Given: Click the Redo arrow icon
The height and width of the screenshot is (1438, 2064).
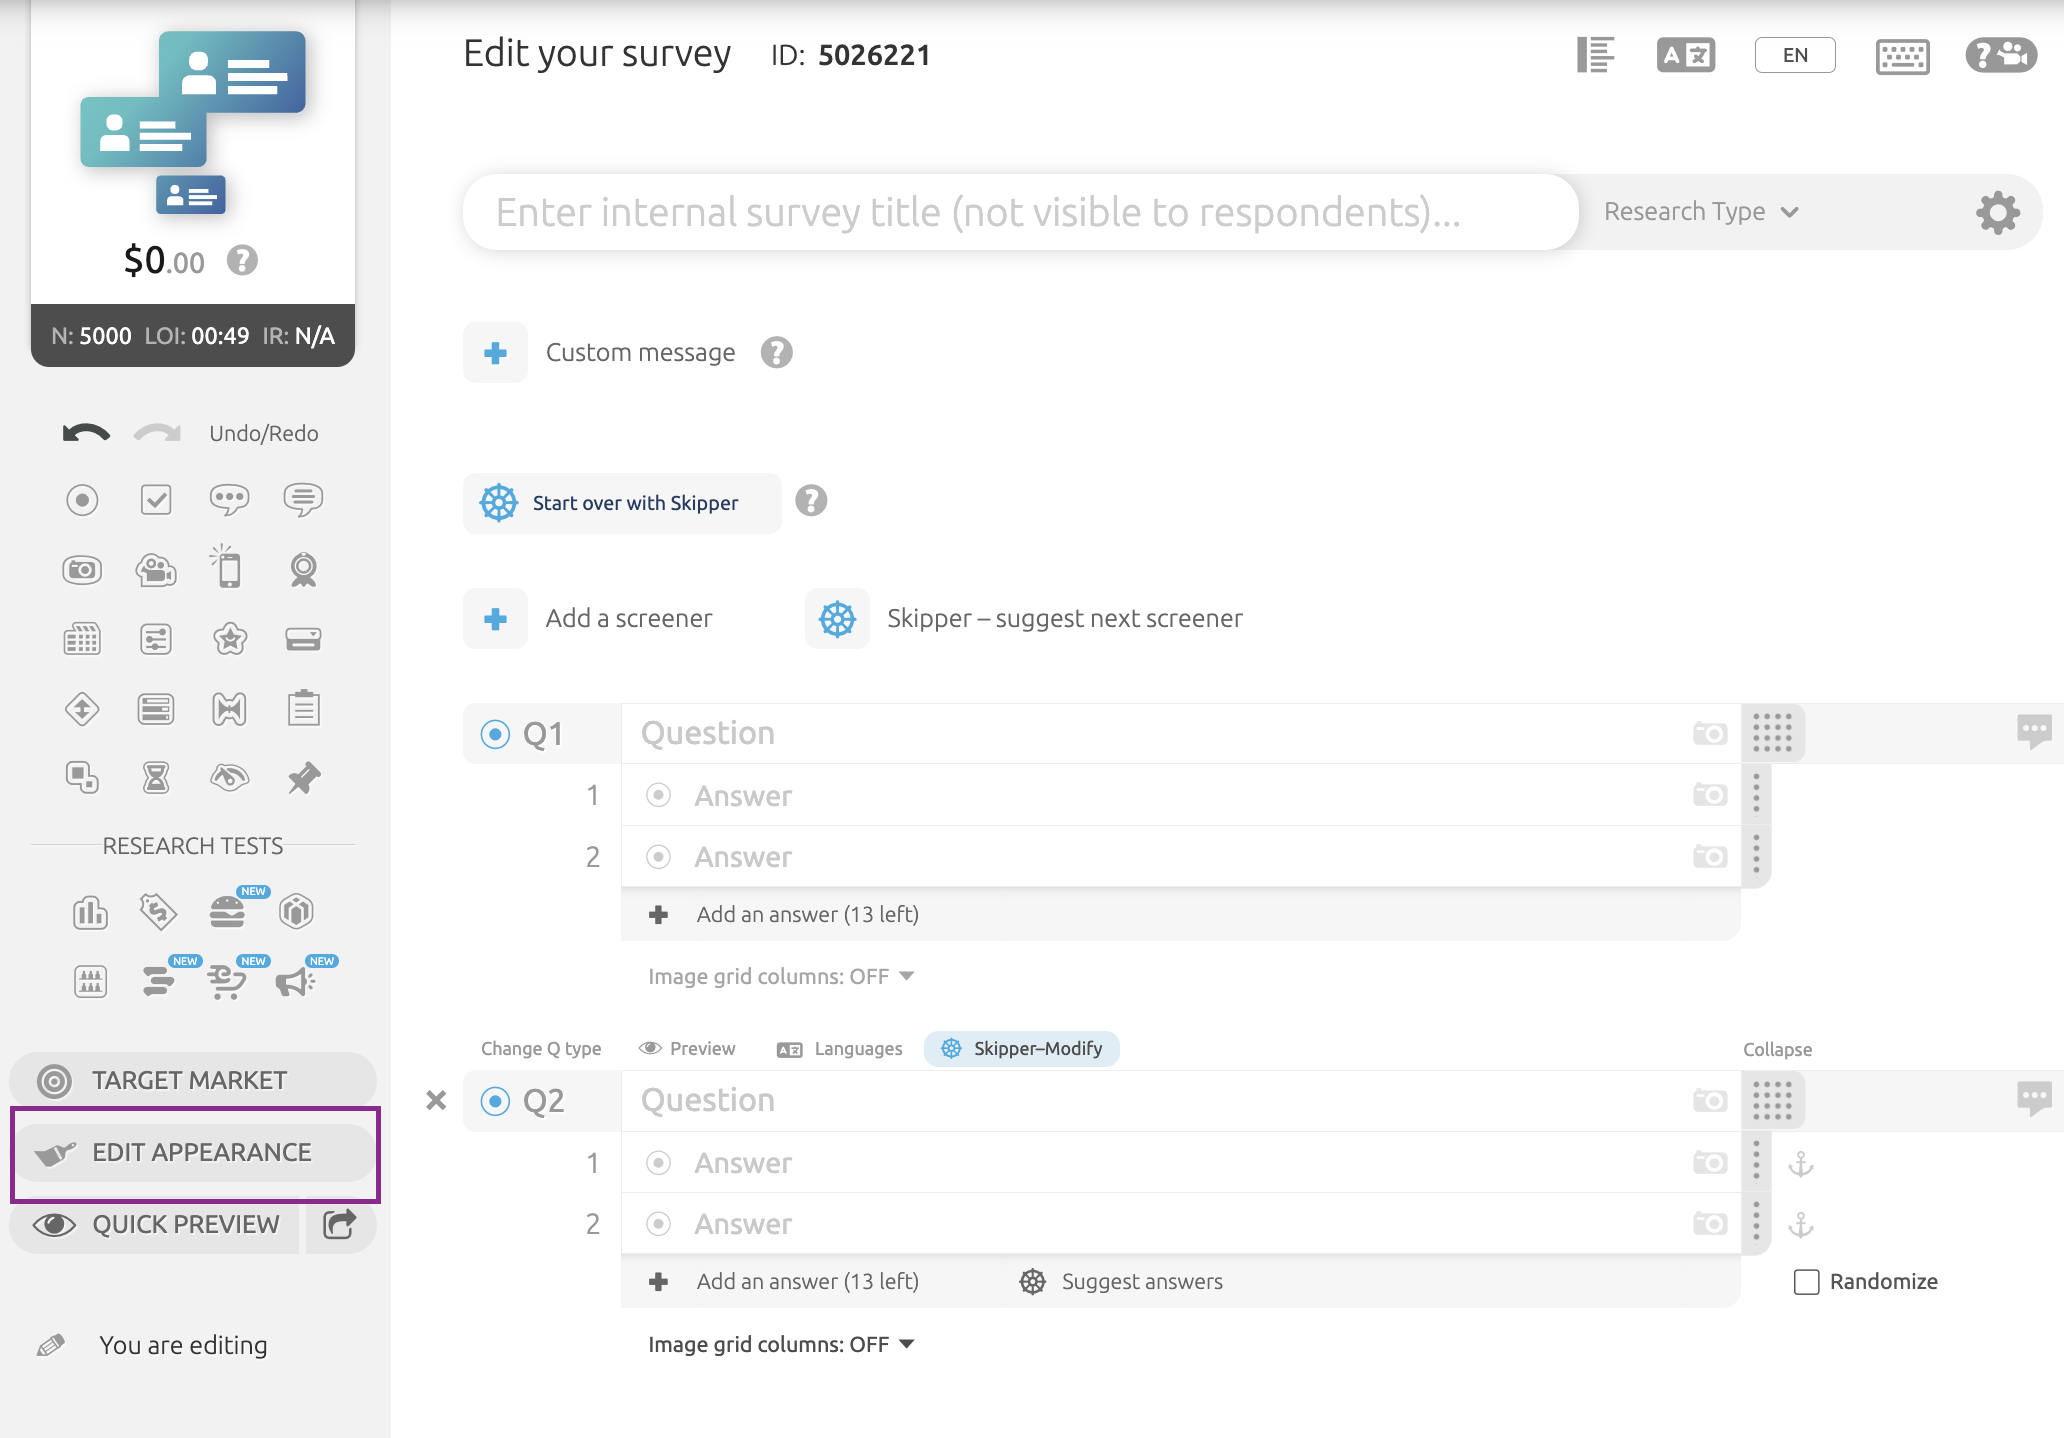Looking at the screenshot, I should [158, 433].
